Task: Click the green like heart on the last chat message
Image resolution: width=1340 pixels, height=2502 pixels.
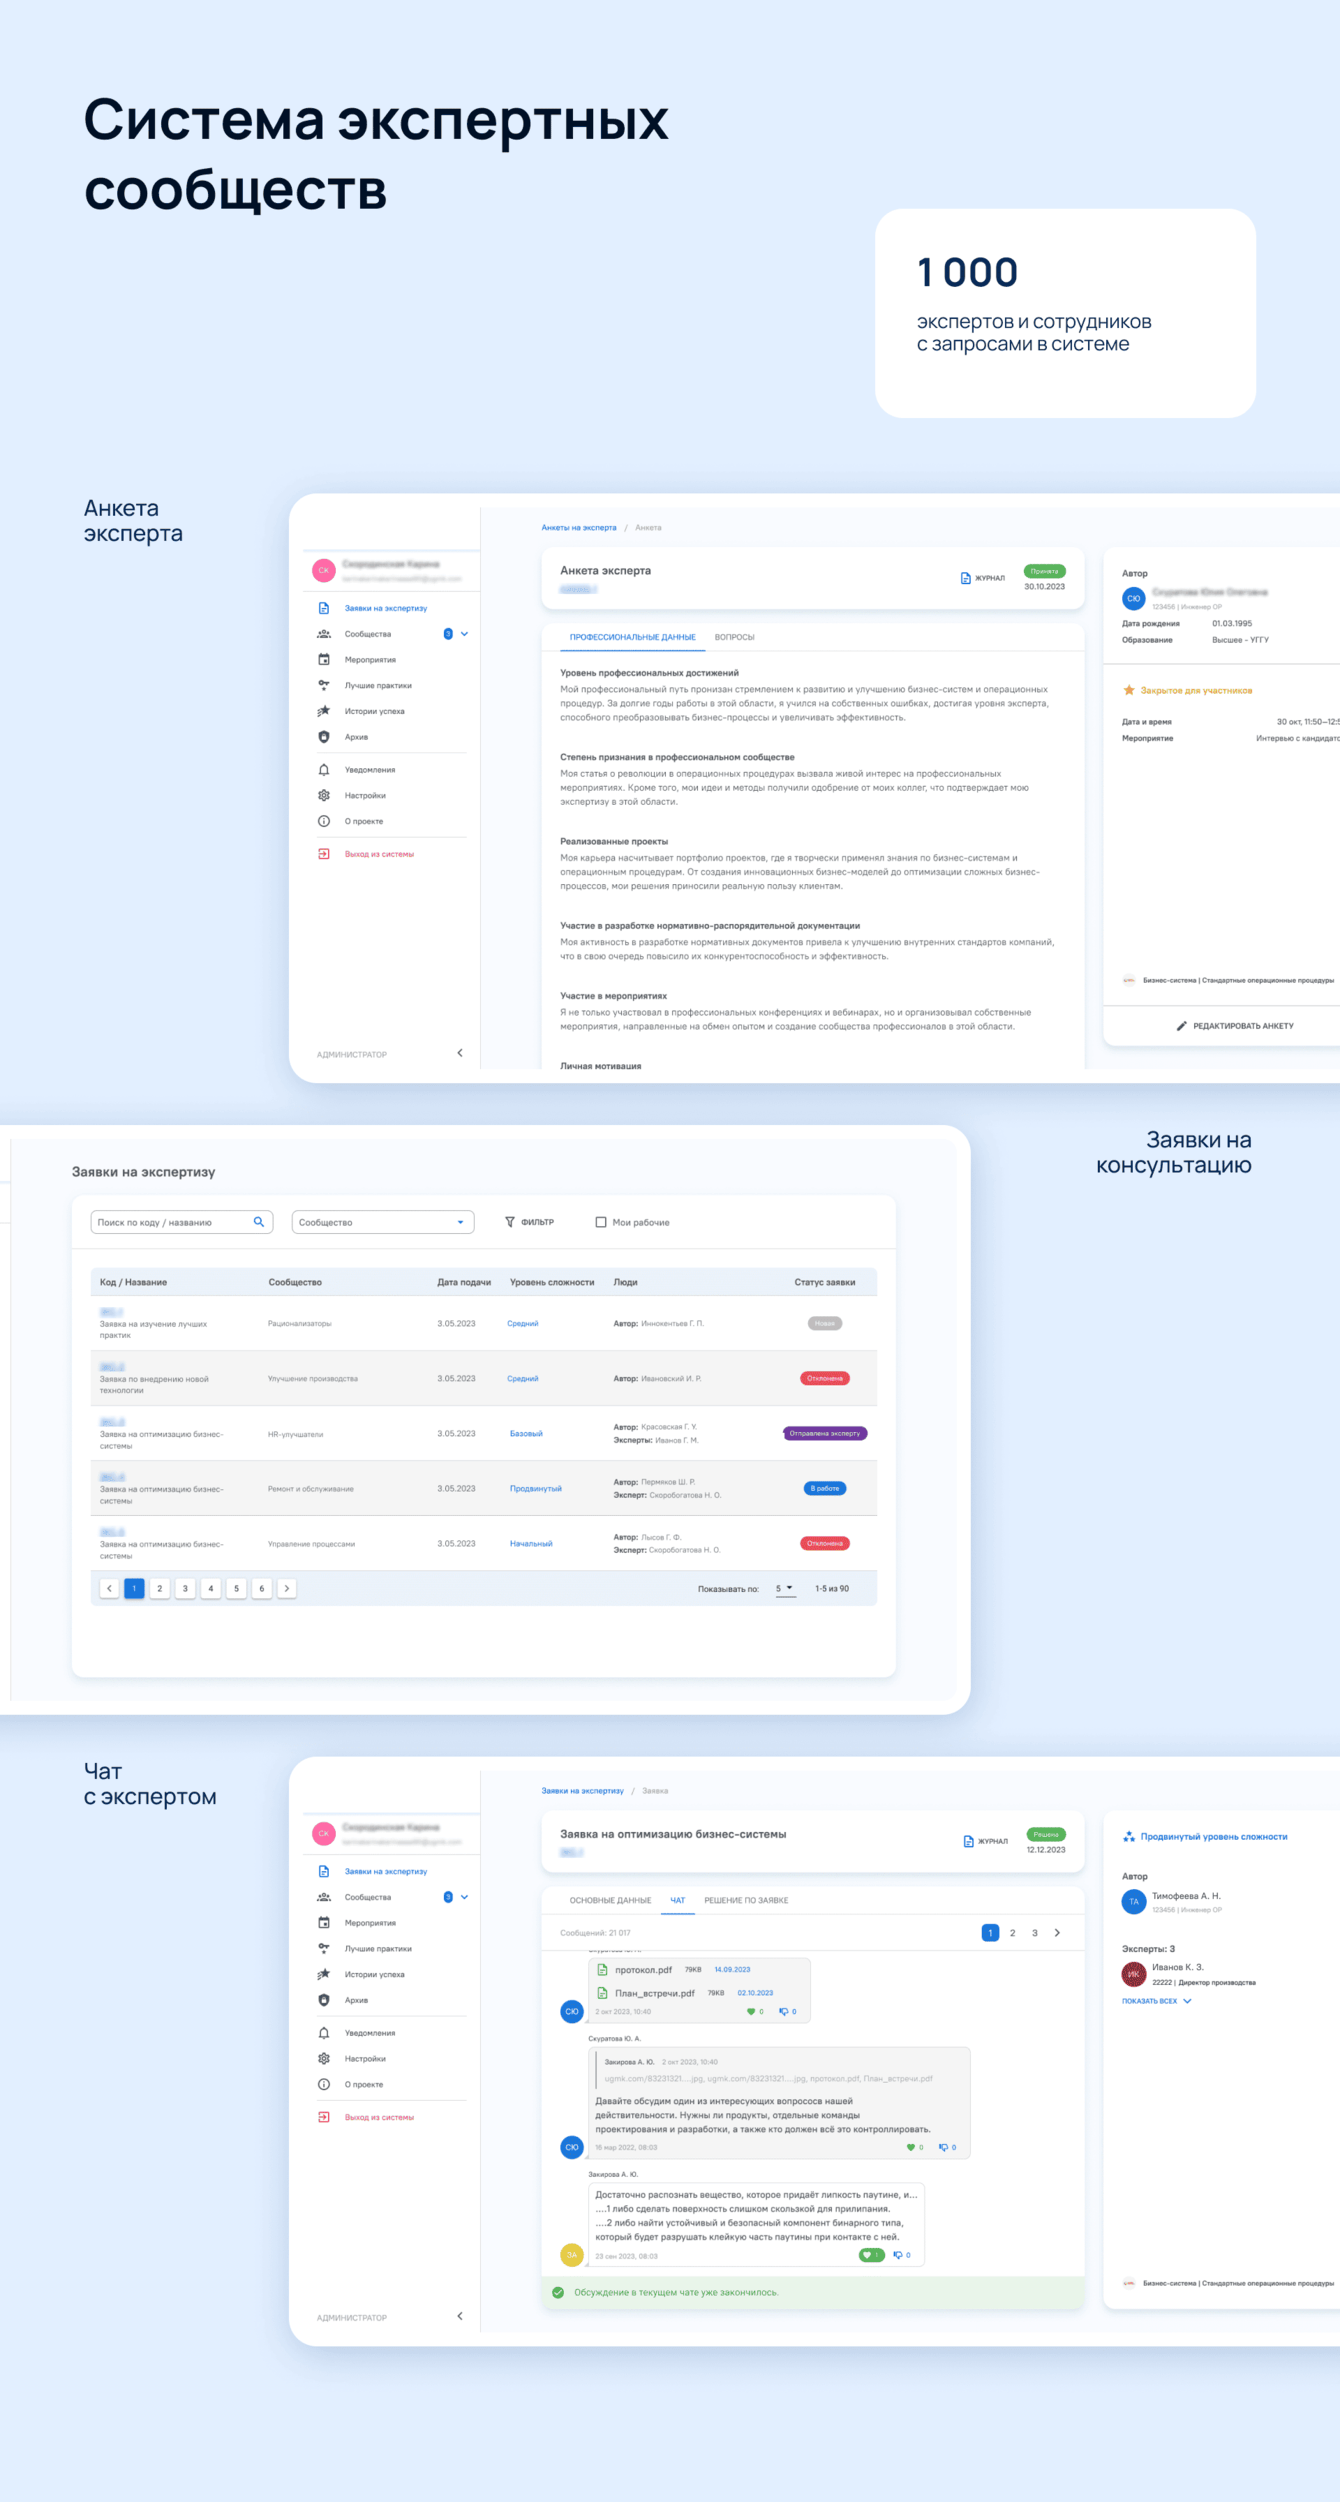Action: pos(867,2255)
